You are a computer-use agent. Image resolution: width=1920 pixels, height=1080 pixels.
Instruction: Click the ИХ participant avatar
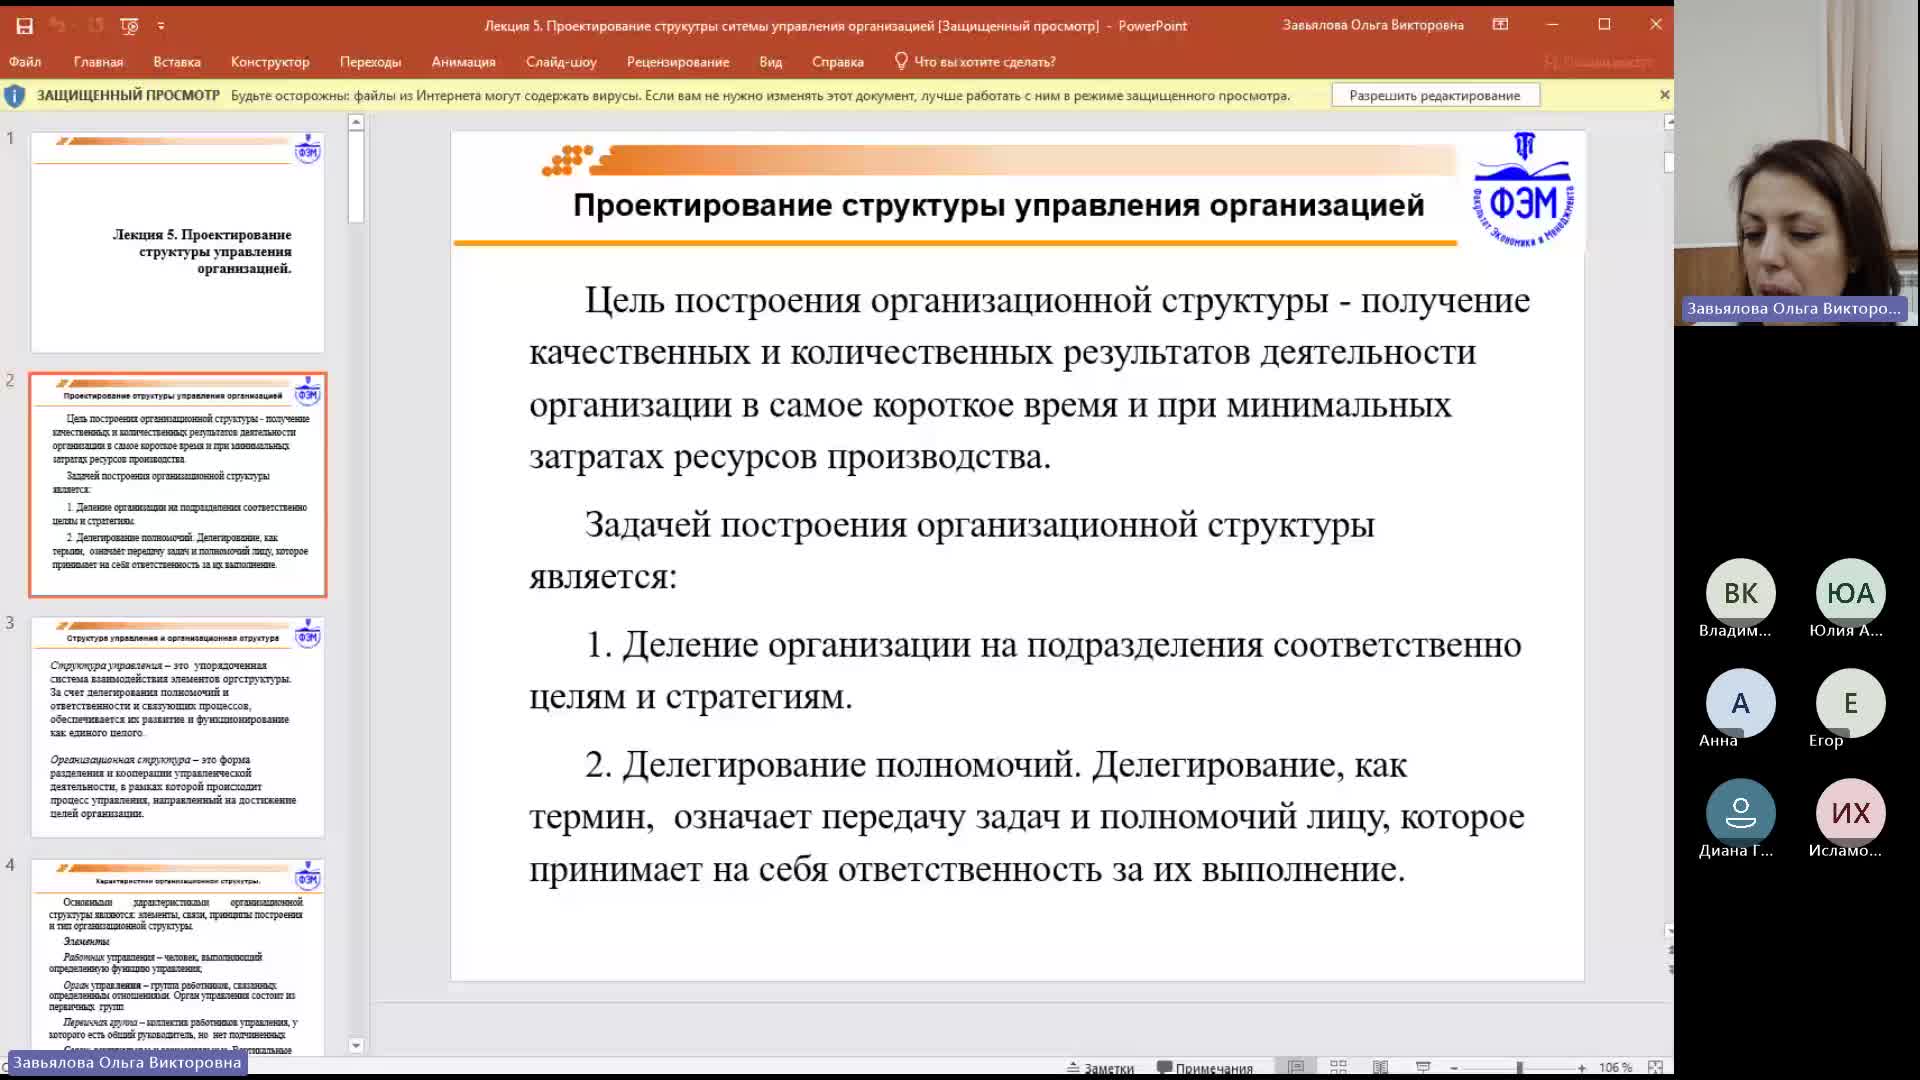coord(1850,813)
